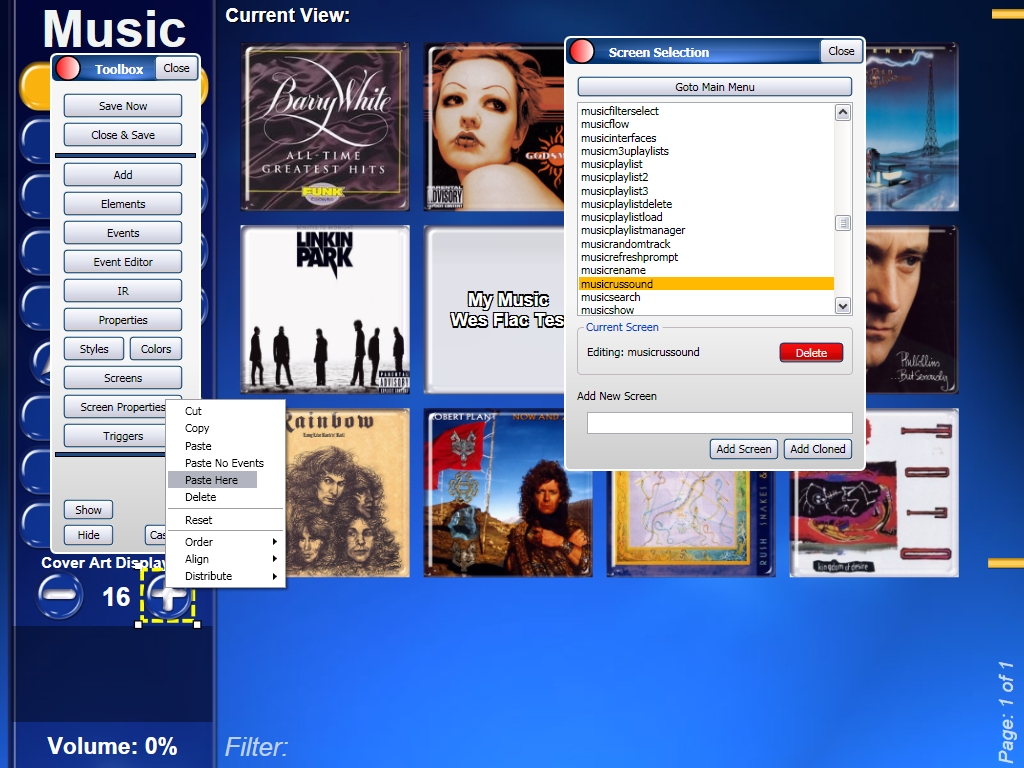Choose Copy from the context menu
Screen dimensions: 1024x768
point(197,428)
